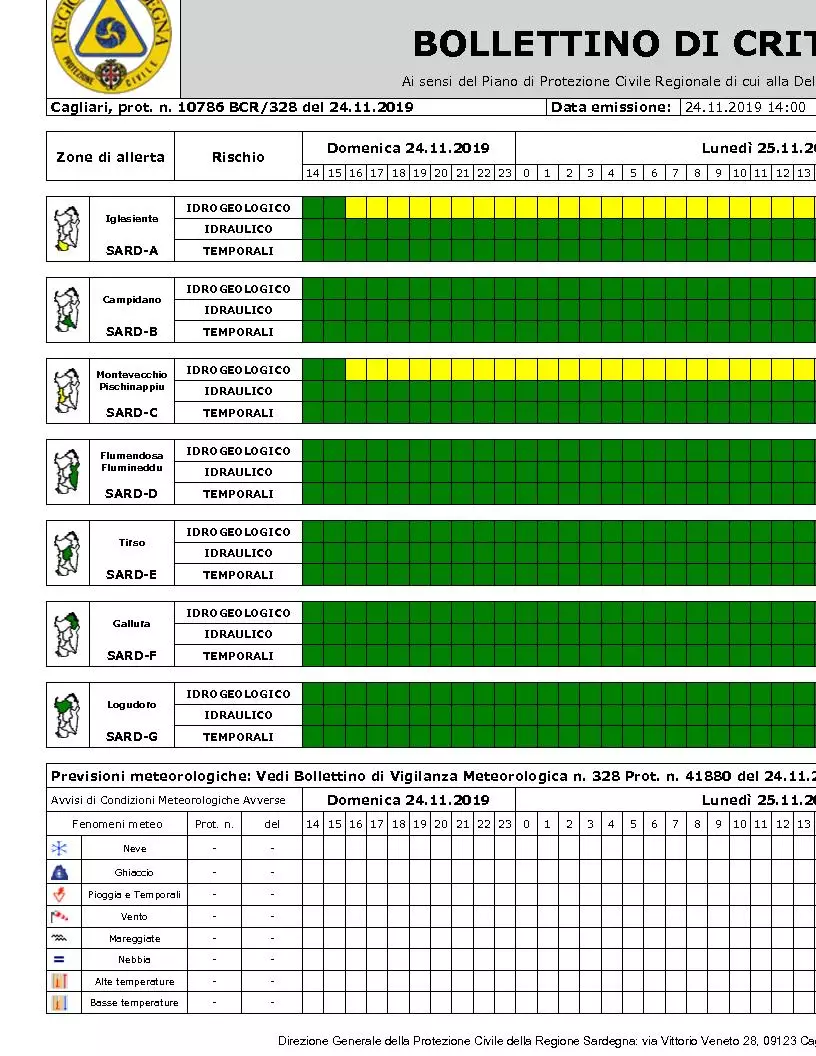Click the Neve snowflake icon

(x=59, y=848)
